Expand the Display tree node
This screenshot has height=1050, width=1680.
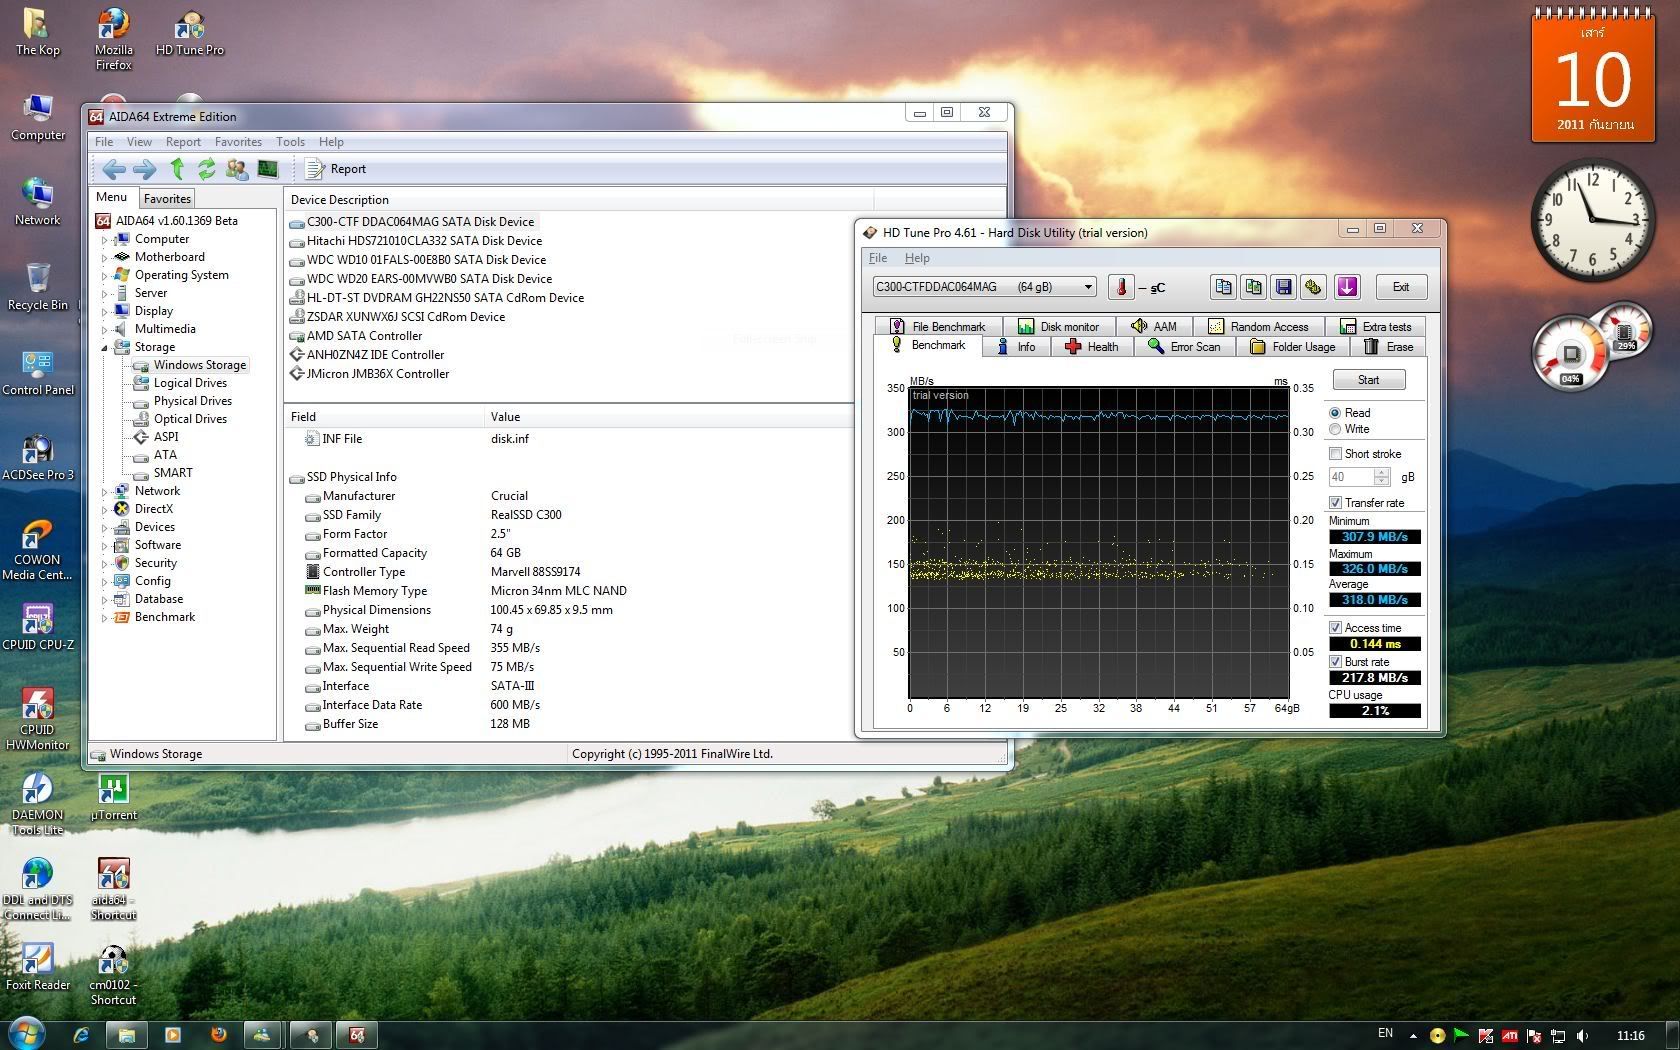pyautogui.click(x=104, y=312)
